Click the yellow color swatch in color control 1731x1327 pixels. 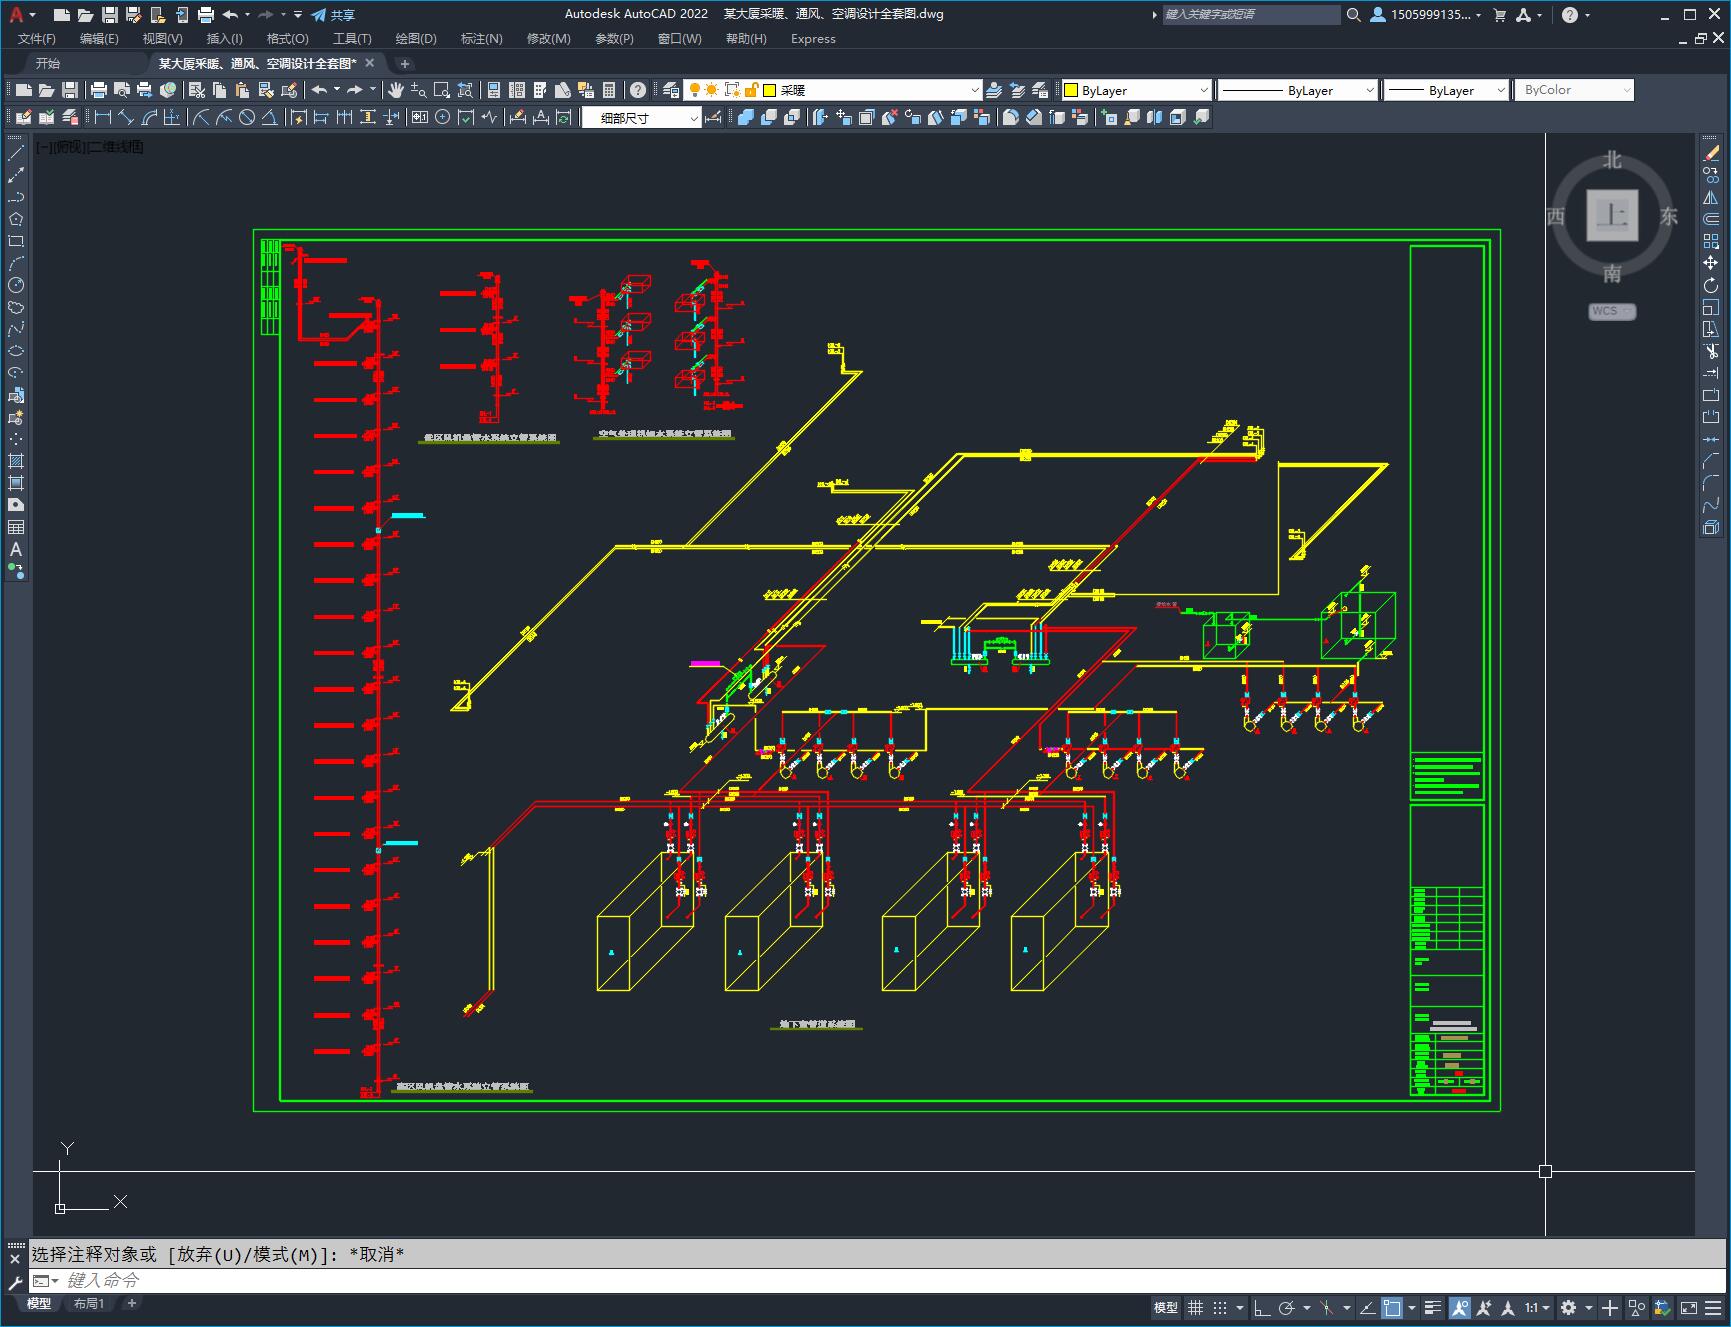[x=1071, y=90]
